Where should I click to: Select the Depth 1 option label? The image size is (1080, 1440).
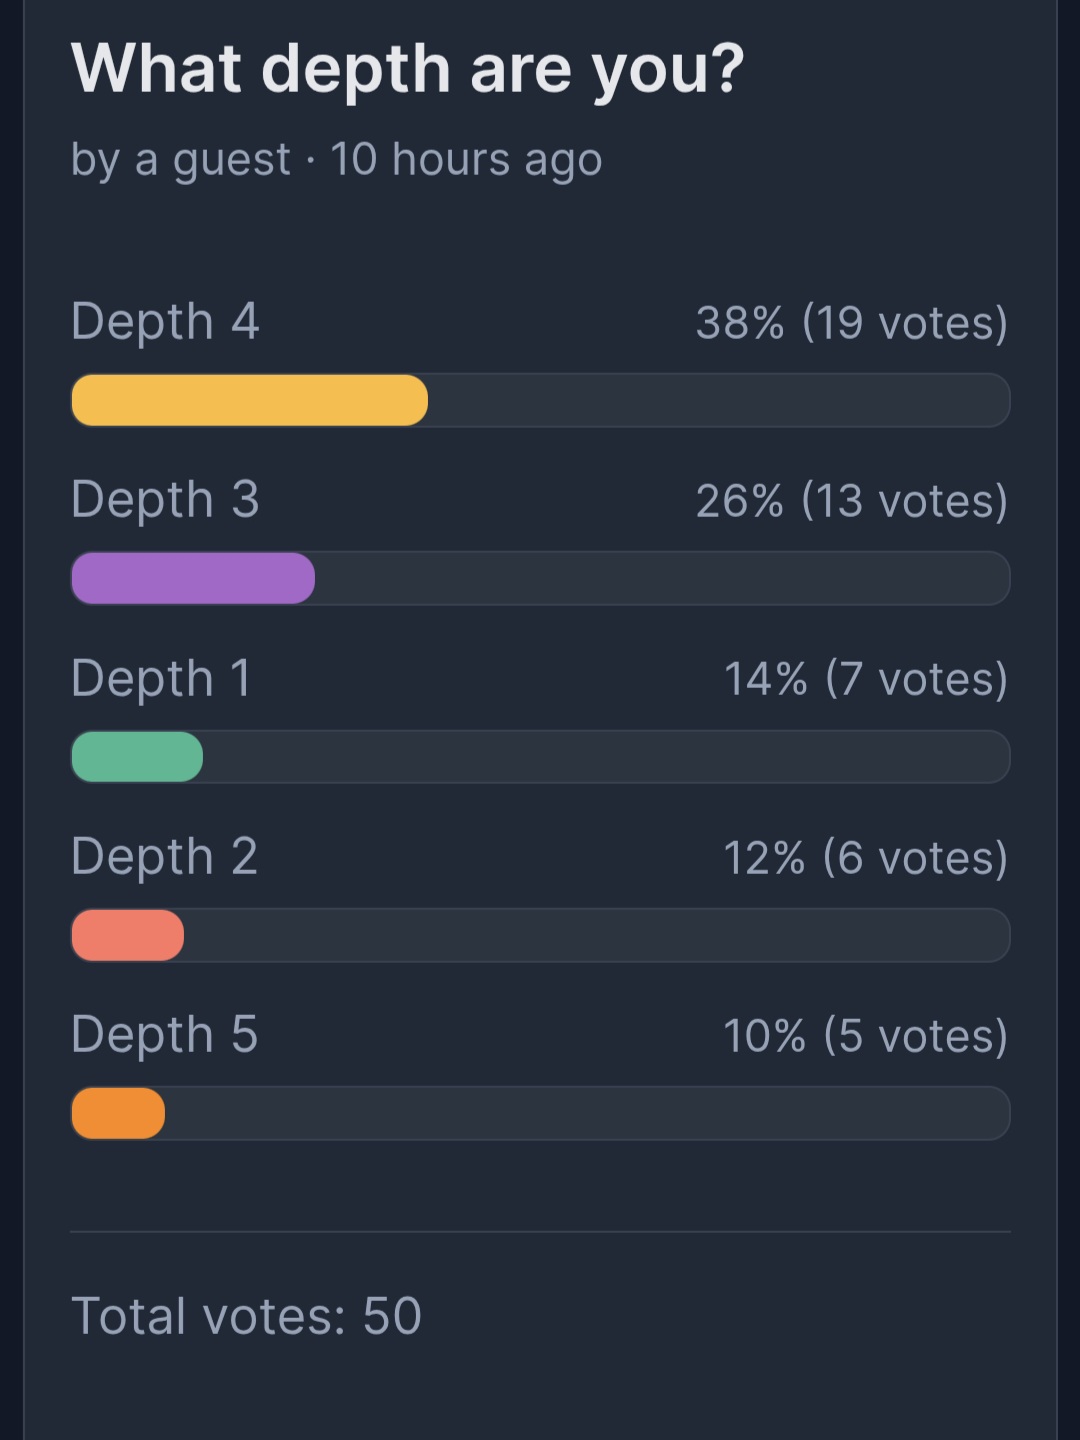(161, 679)
